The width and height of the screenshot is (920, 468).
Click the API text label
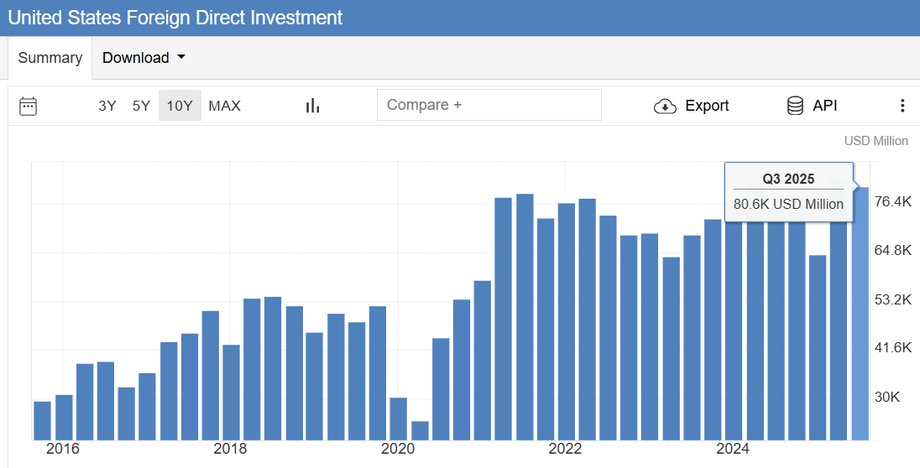point(825,106)
